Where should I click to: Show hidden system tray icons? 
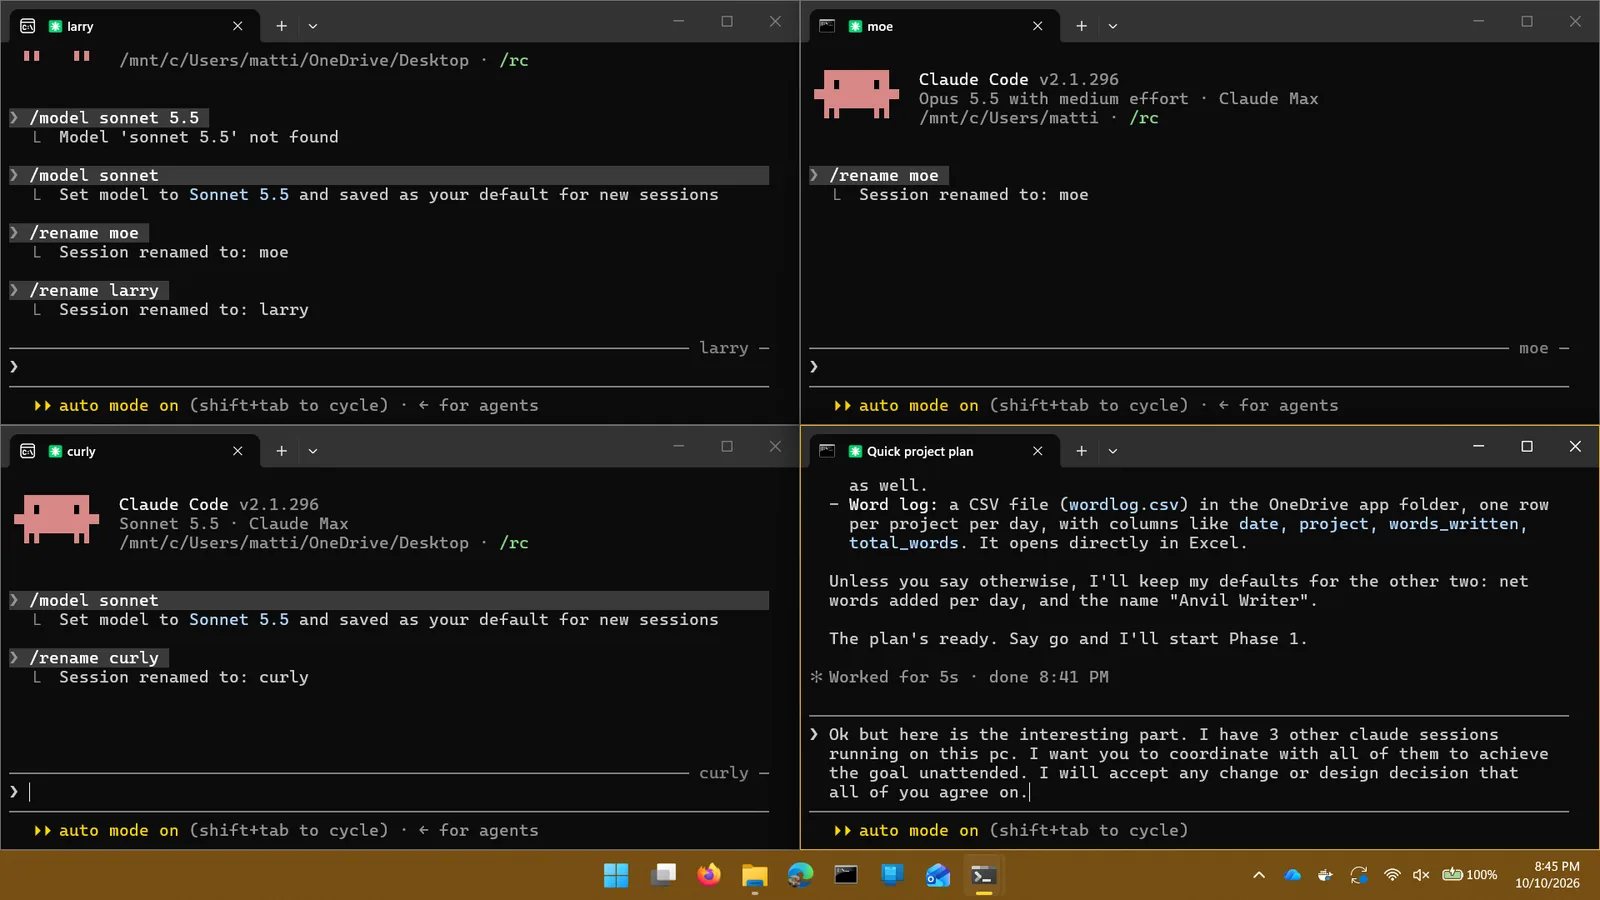[1259, 875]
